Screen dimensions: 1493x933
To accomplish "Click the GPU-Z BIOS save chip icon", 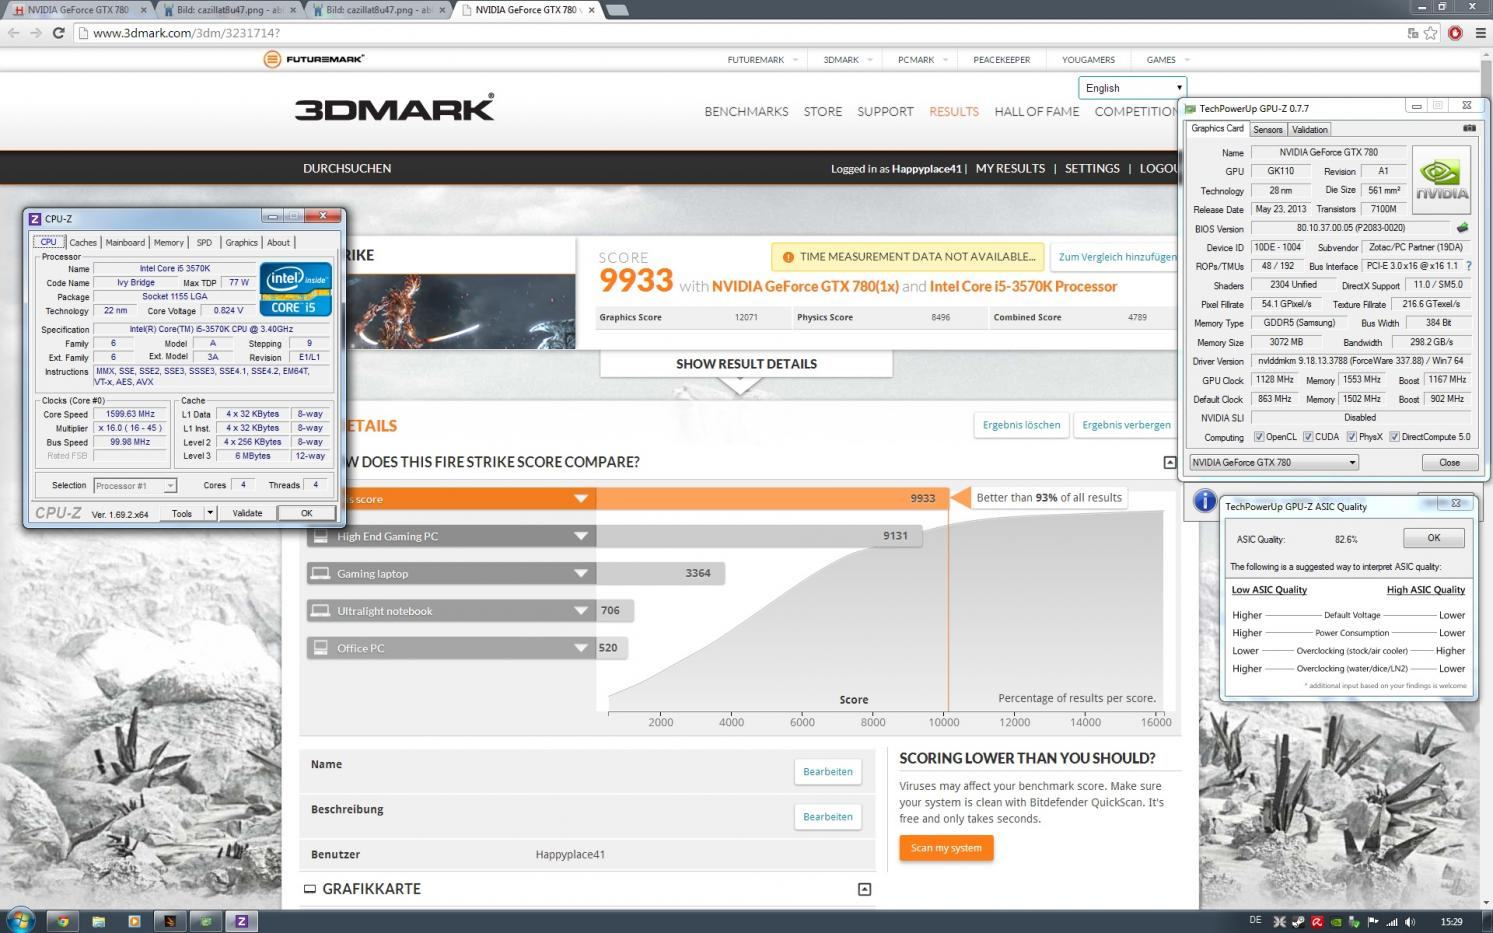I will [x=1463, y=228].
